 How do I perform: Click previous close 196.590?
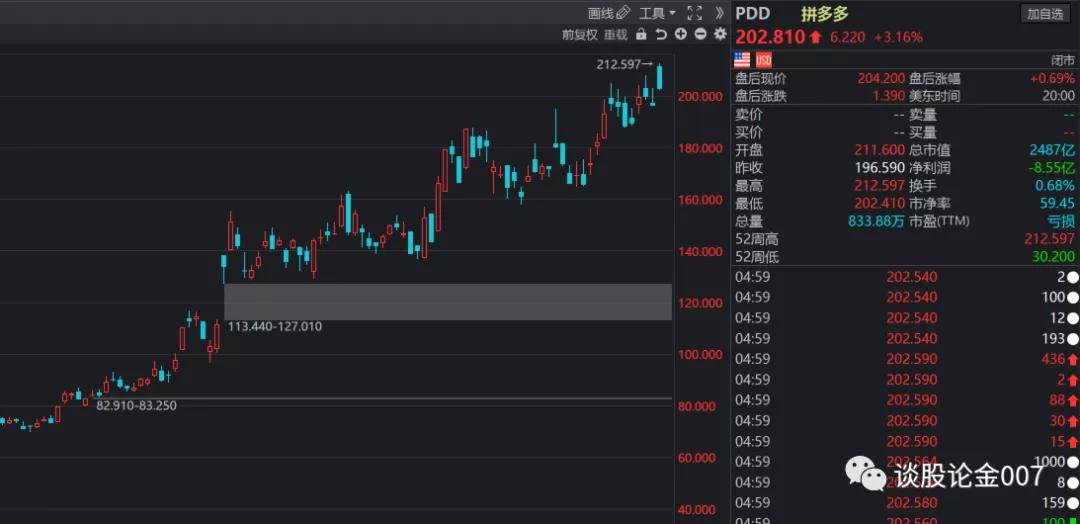[880, 168]
